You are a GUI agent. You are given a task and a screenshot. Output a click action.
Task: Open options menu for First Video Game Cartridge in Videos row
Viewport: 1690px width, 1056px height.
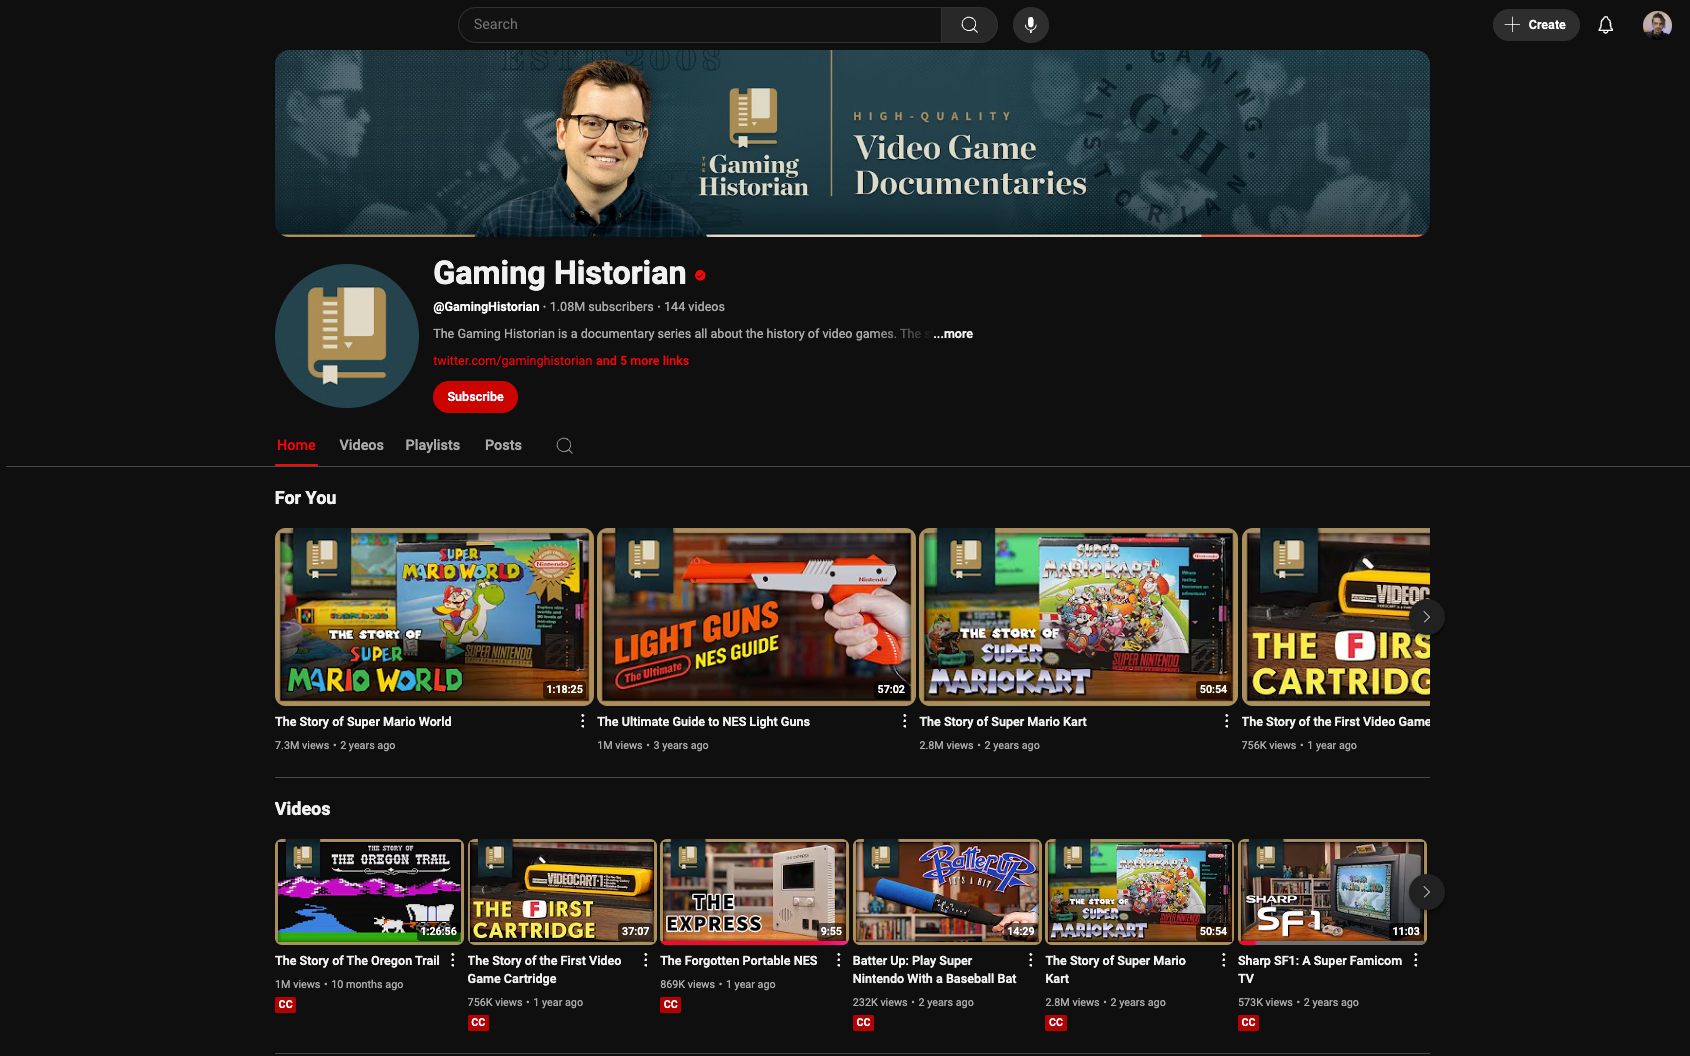[646, 960]
